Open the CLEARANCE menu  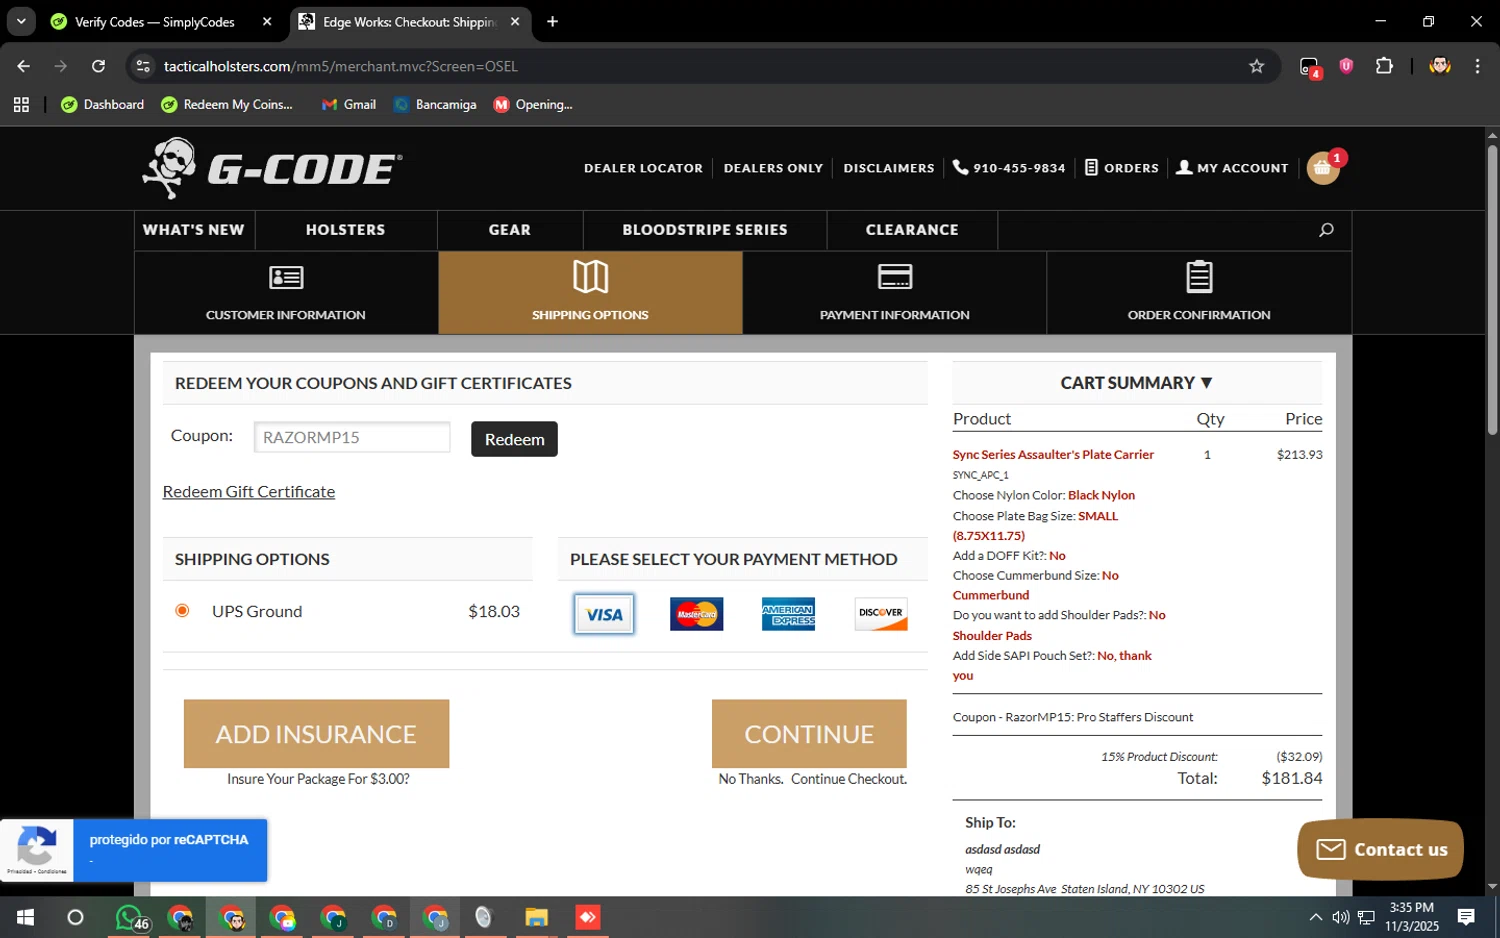pos(912,230)
